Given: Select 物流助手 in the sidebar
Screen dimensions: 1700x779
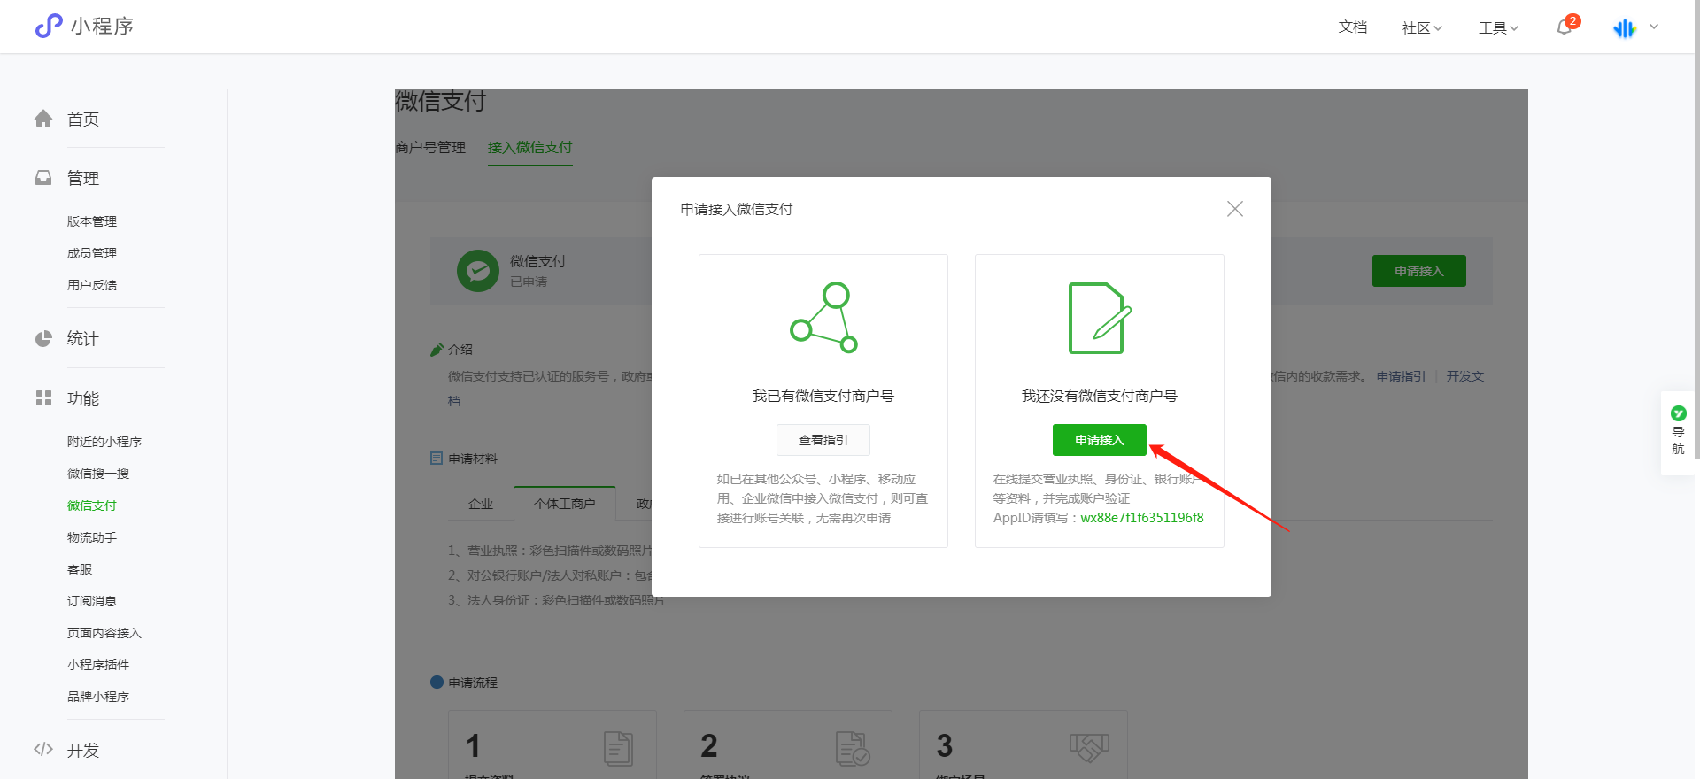Looking at the screenshot, I should [x=92, y=538].
